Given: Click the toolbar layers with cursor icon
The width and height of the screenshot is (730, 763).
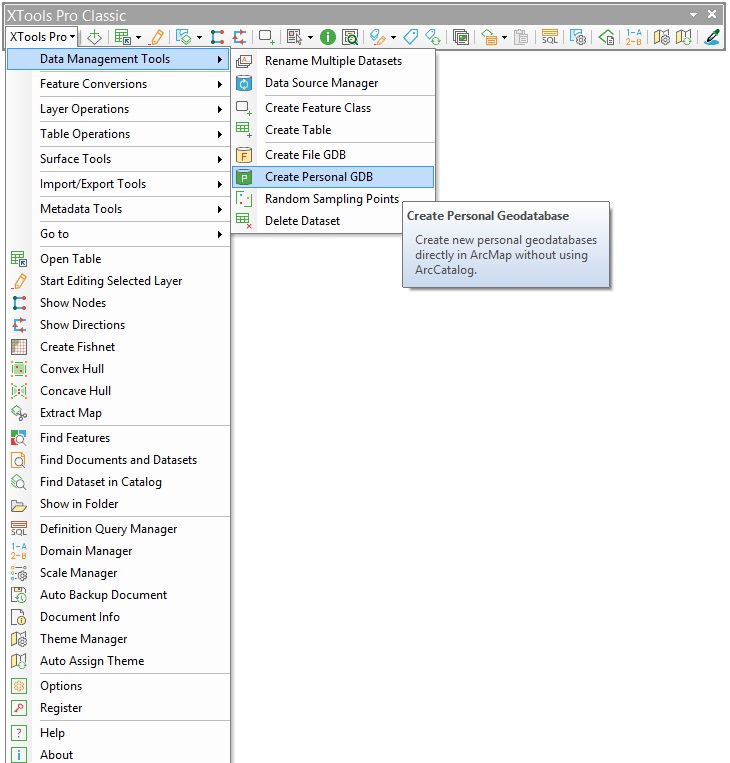Looking at the screenshot, I should 183,37.
